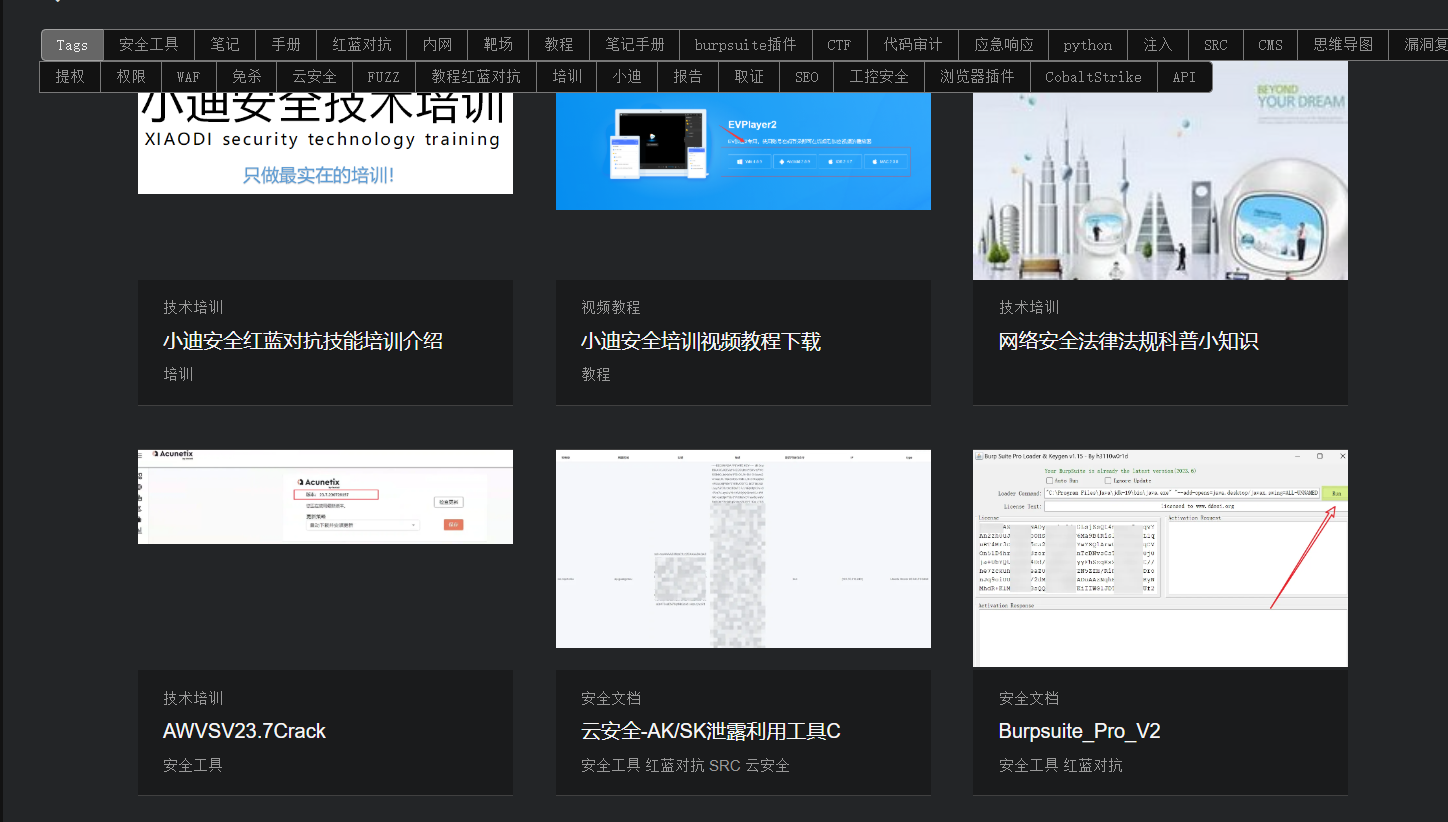Image resolution: width=1448 pixels, height=822 pixels.
Task: Open the 小迪安全培训视频教程下载 post title
Action: pos(700,341)
